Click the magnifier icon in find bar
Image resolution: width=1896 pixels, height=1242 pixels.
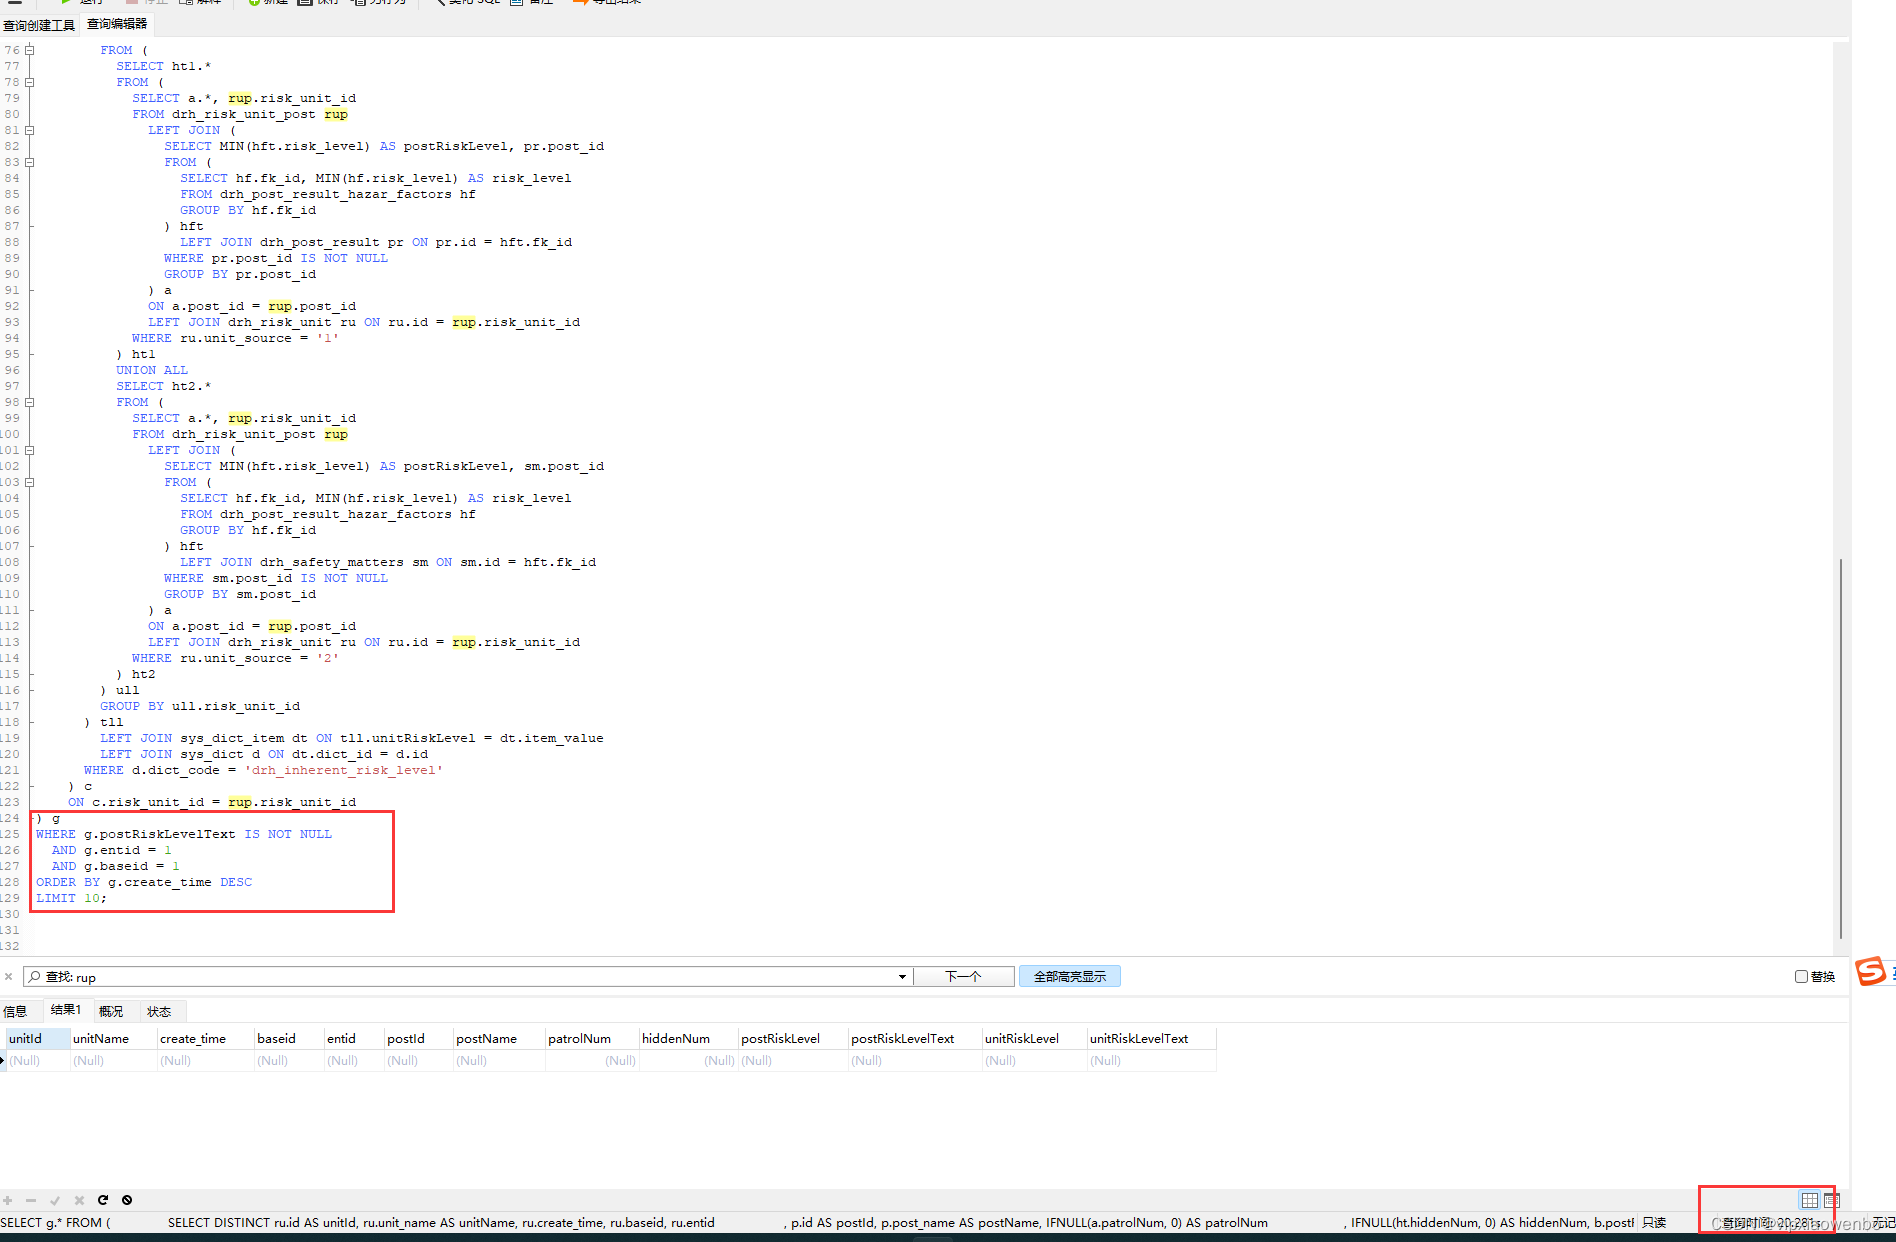click(x=35, y=977)
